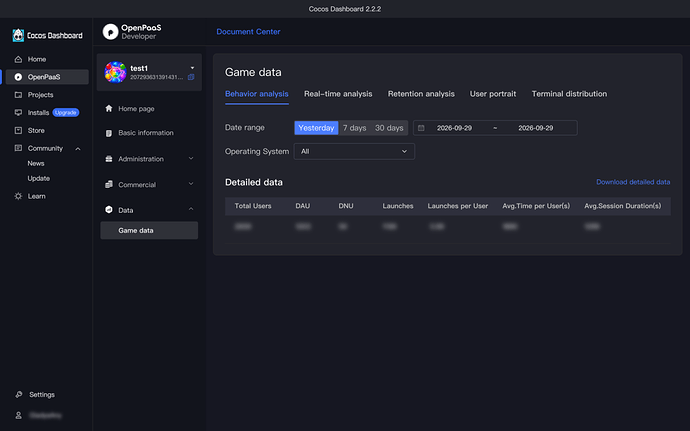This screenshot has width=690, height=431.
Task: Click the start date input field
Action: (454, 128)
